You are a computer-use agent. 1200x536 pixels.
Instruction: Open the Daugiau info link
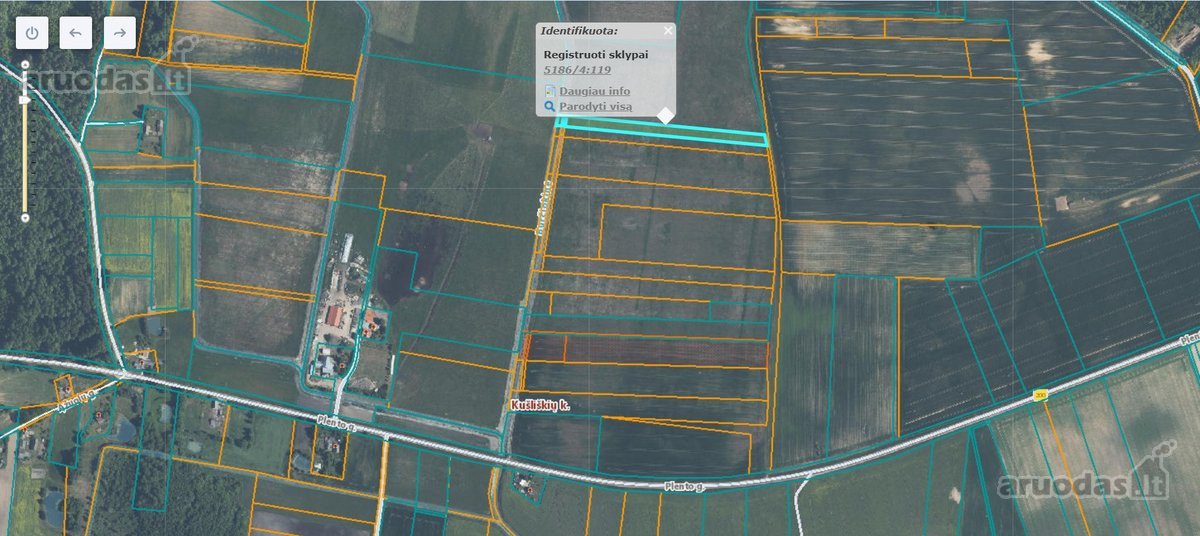[x=595, y=91]
